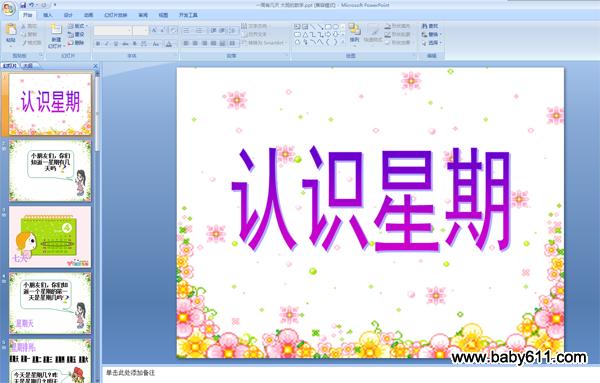Open Shape Fill color picker

coord(397,26)
